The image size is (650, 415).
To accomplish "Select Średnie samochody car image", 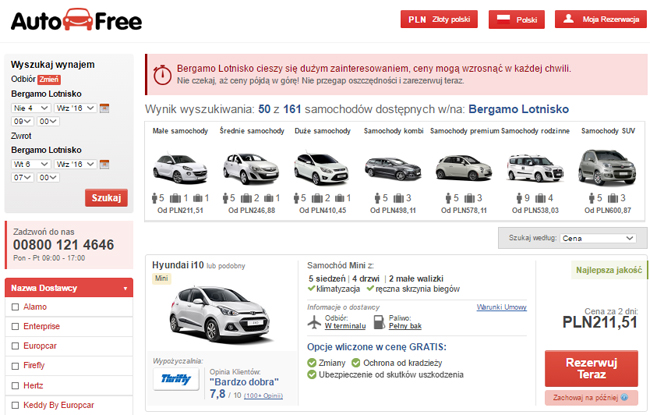I will point(251,168).
